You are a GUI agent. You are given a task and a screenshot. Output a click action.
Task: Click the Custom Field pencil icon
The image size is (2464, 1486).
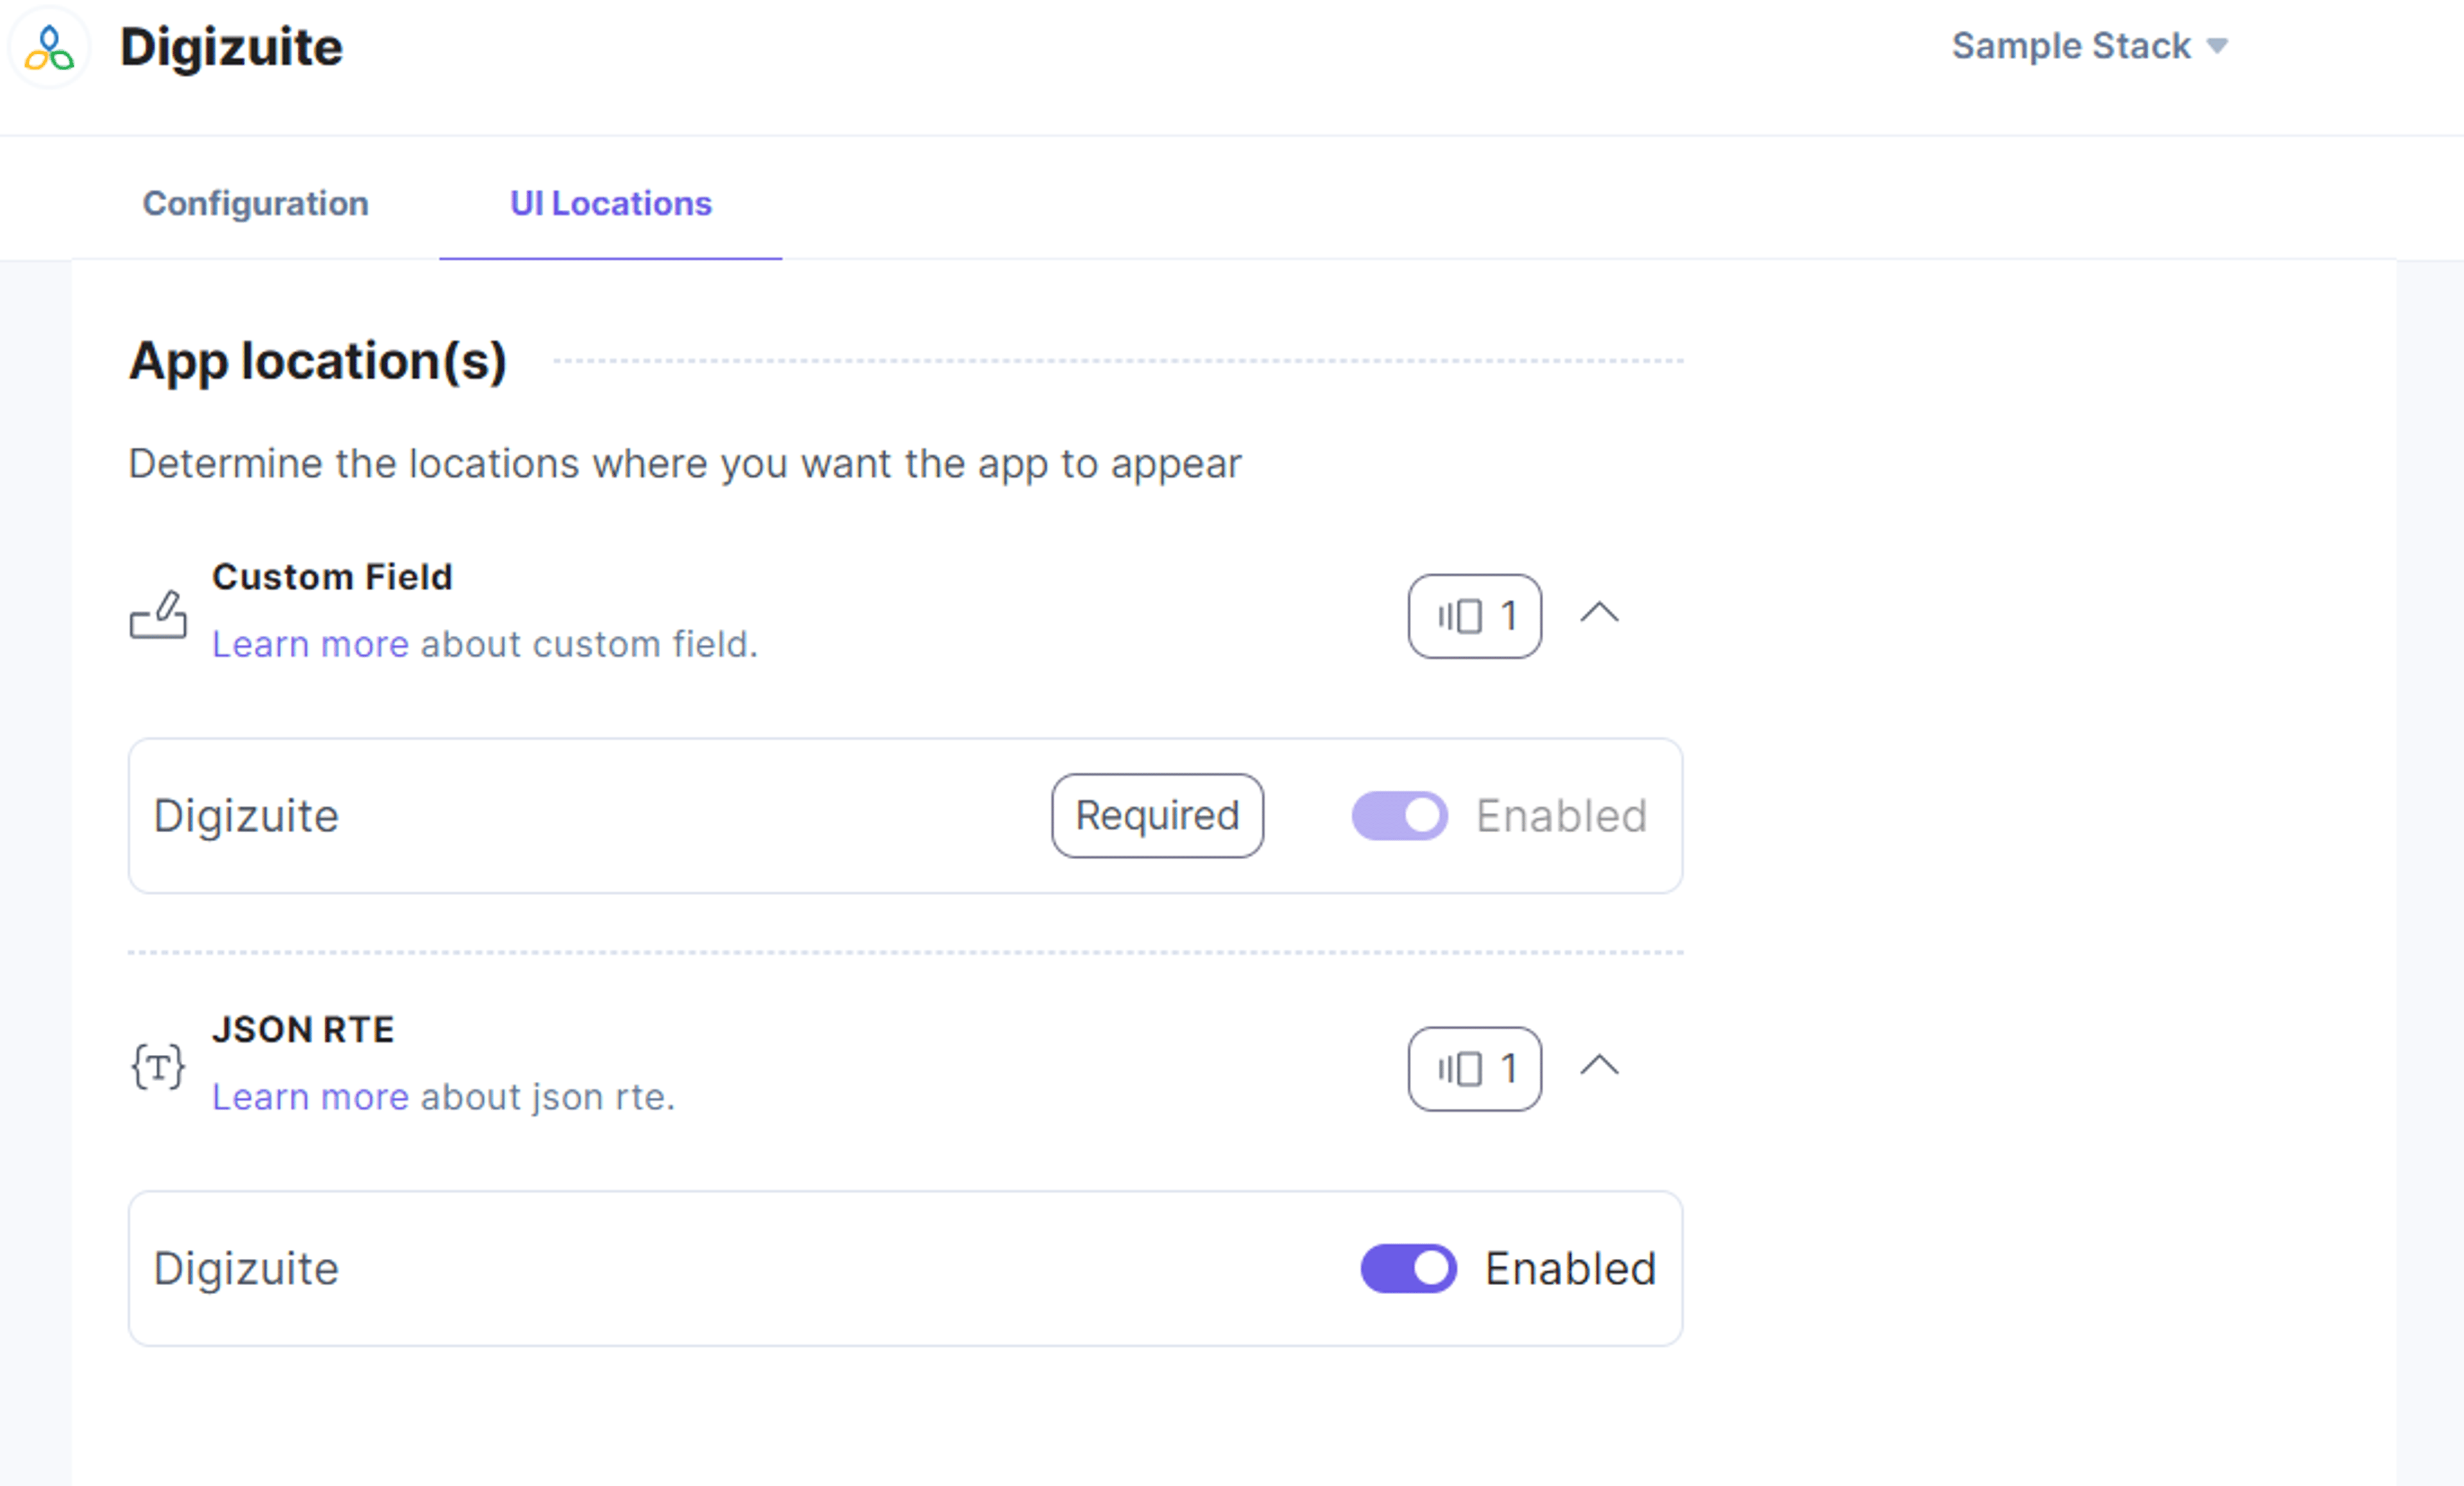[x=158, y=614]
